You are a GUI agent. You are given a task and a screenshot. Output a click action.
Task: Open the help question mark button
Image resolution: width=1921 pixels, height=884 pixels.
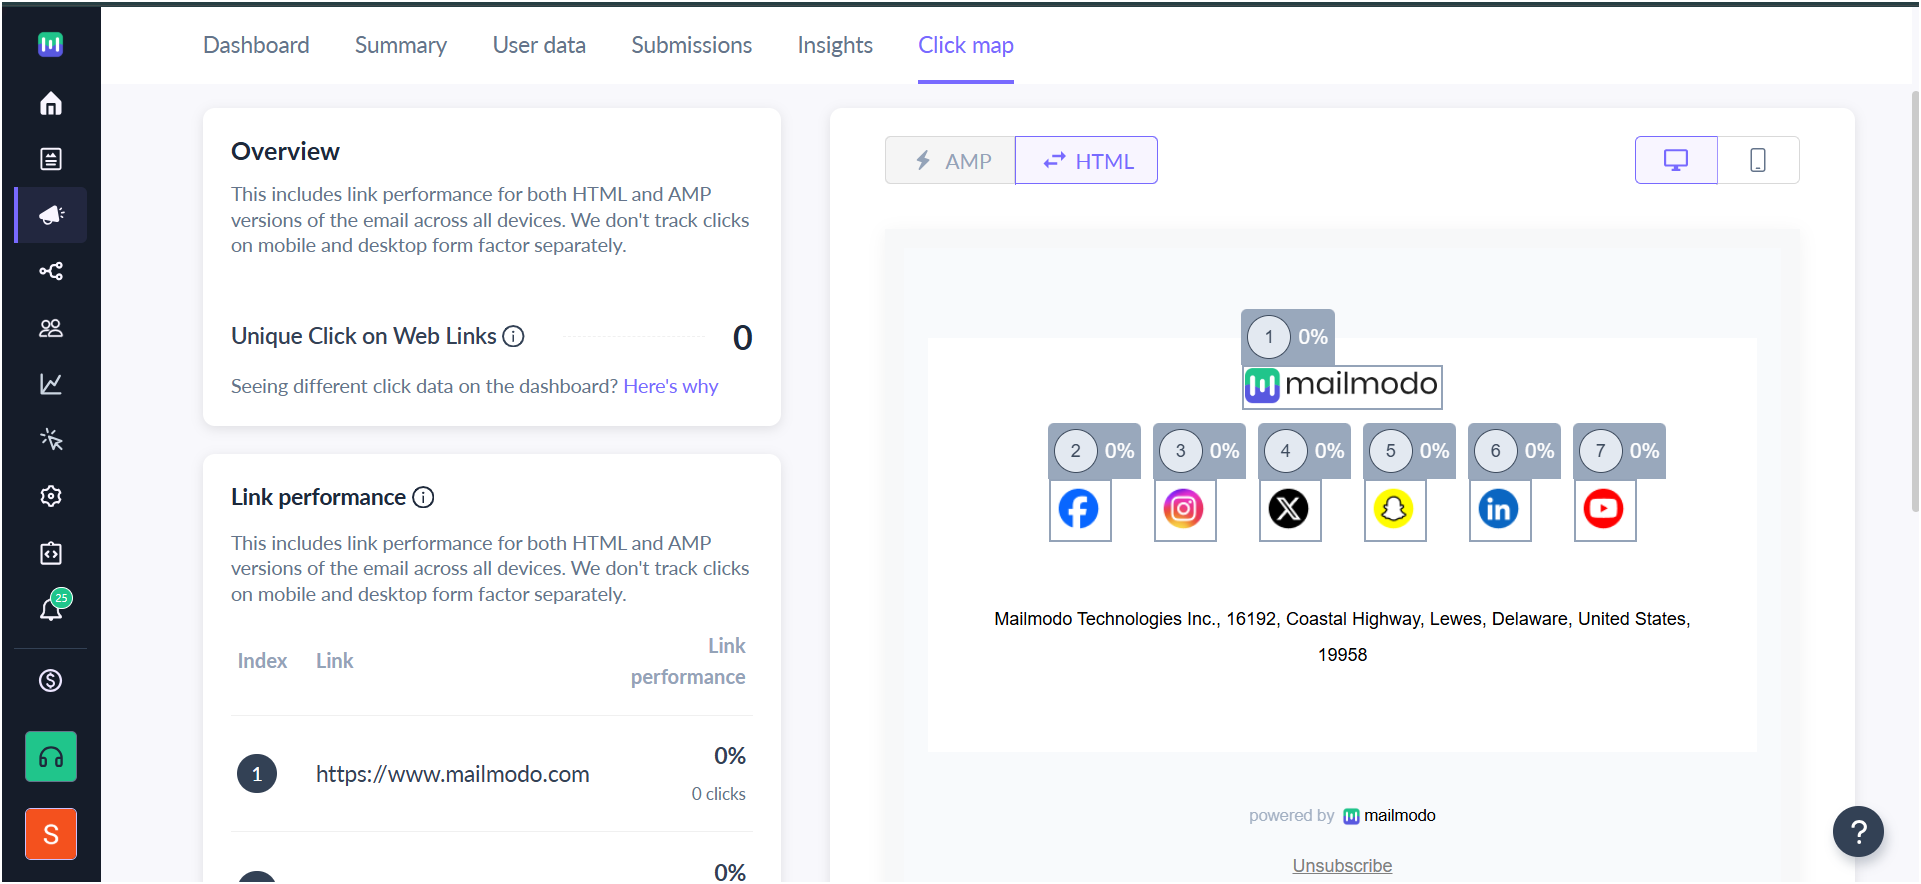click(x=1858, y=831)
